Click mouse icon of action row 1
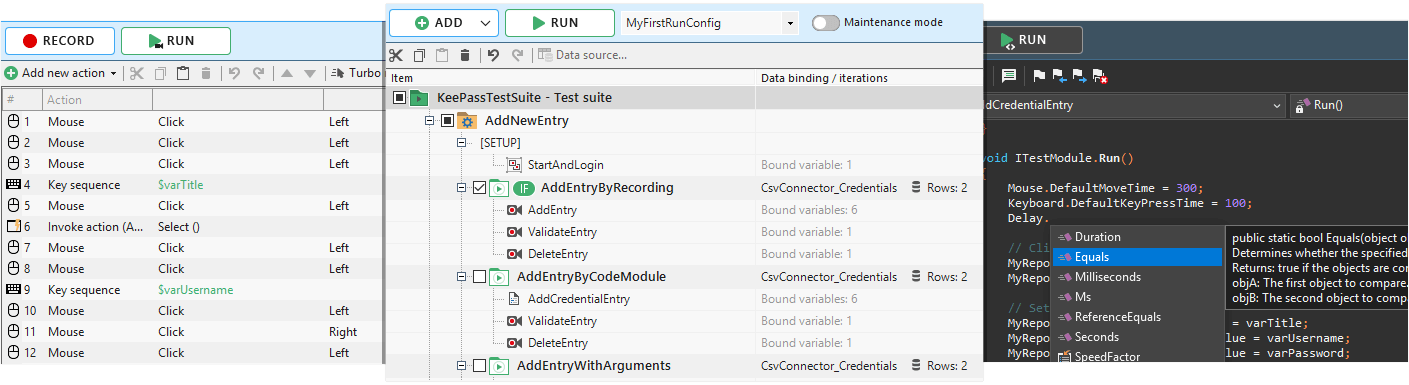 pyautogui.click(x=13, y=122)
